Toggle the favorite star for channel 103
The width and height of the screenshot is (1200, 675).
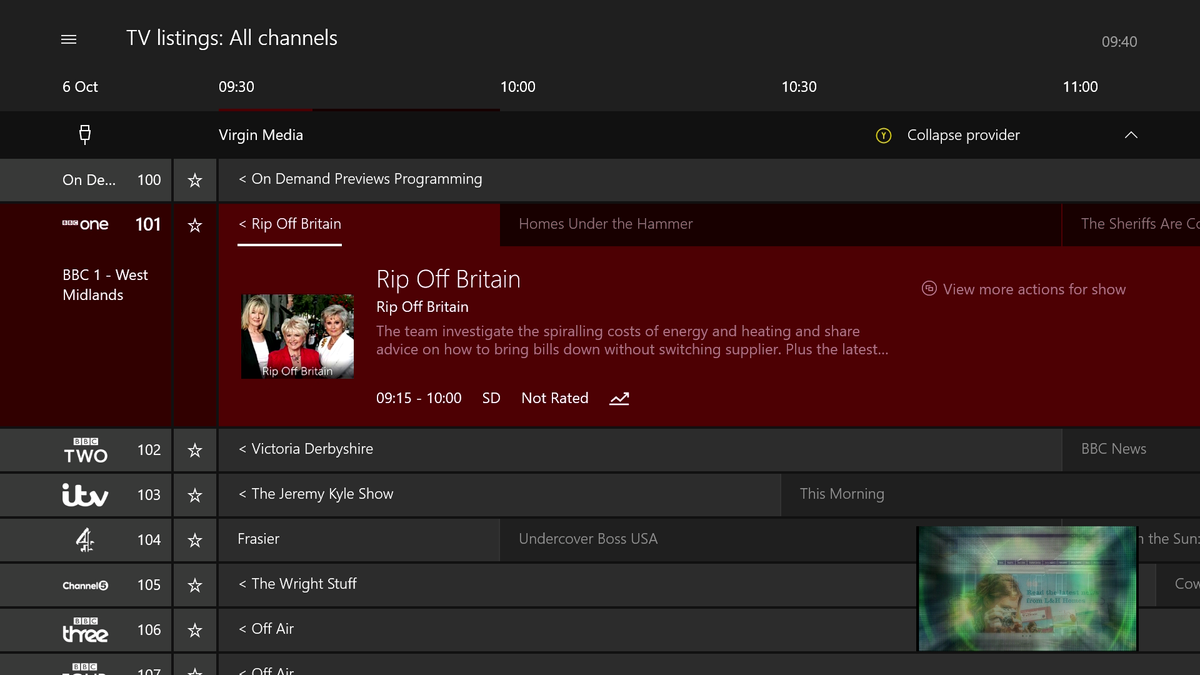(x=194, y=494)
